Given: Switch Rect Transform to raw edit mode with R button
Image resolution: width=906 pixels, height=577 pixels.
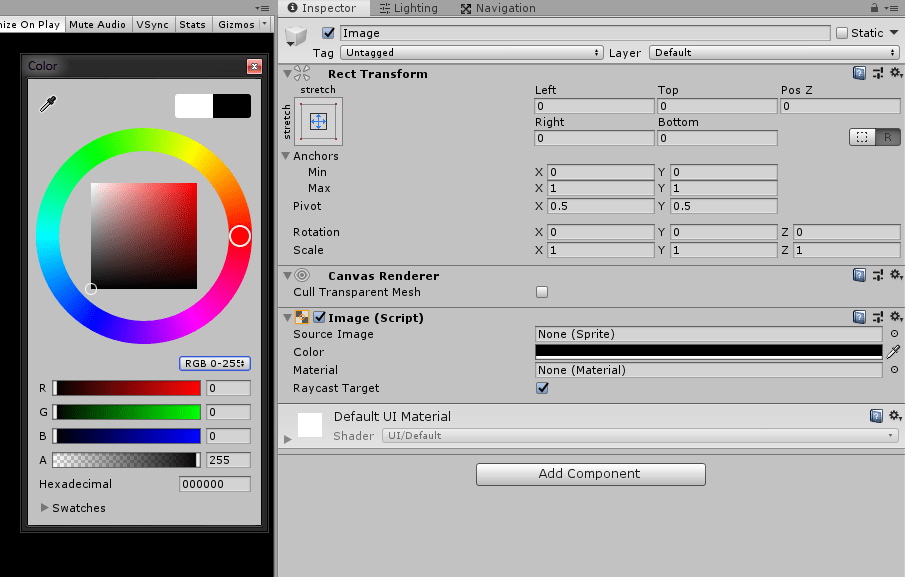Looking at the screenshot, I should coord(886,137).
